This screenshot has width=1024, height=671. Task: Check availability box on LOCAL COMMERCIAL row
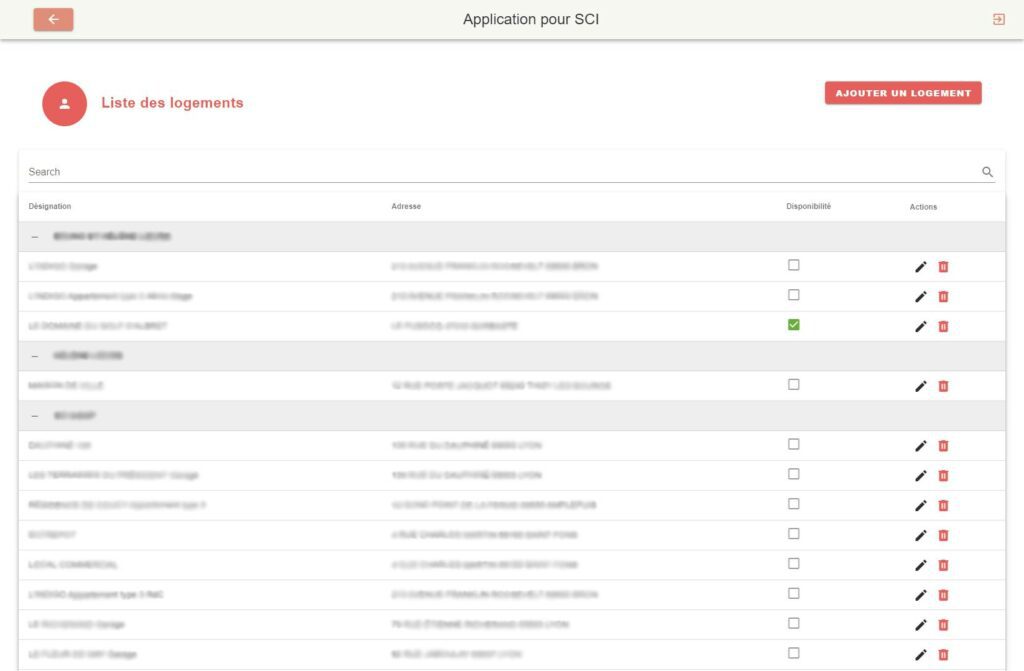pos(794,563)
